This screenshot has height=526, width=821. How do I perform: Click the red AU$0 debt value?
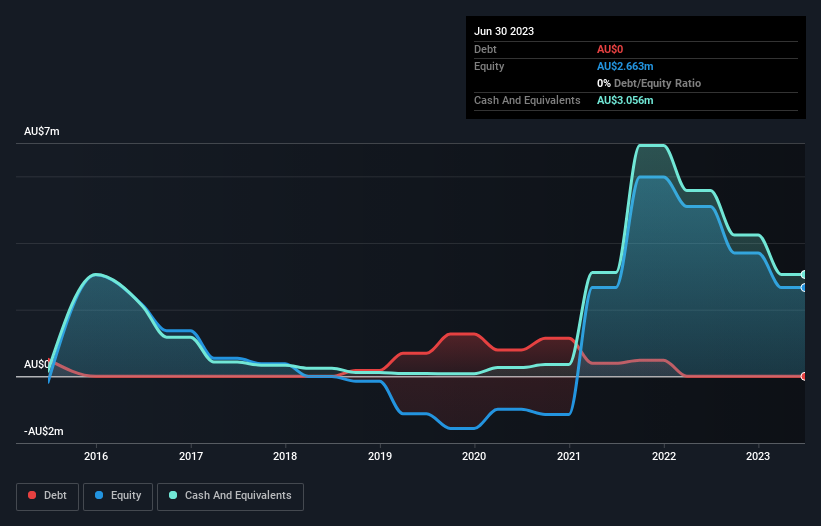[610, 49]
